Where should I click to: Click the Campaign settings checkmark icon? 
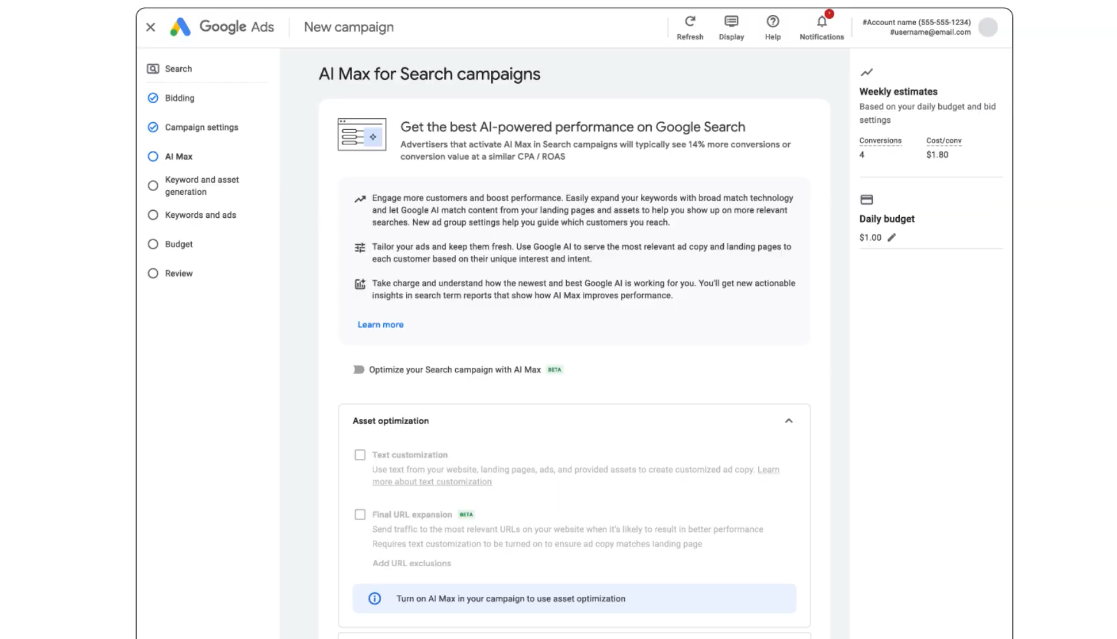(x=152, y=127)
